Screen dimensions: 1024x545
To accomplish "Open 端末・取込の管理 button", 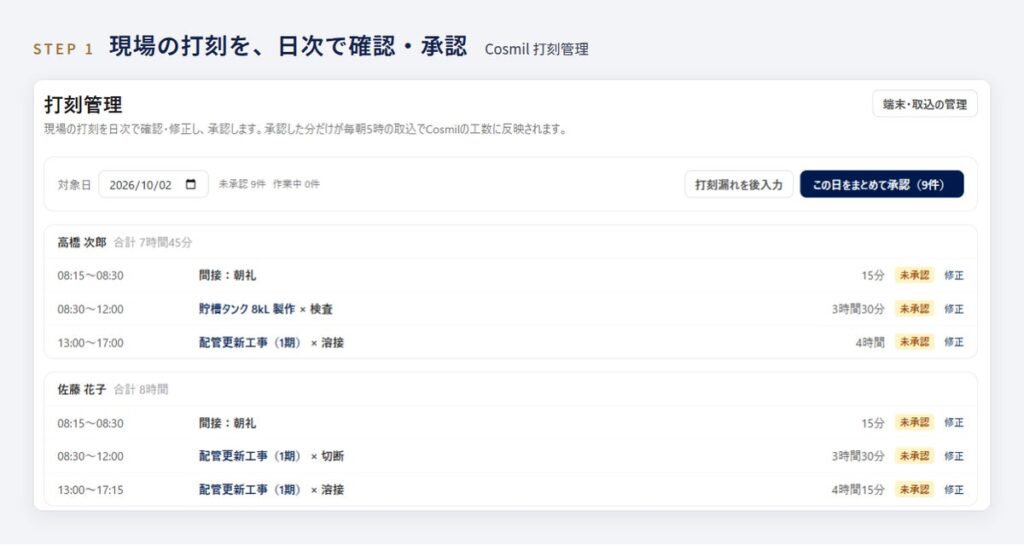I will 925,104.
